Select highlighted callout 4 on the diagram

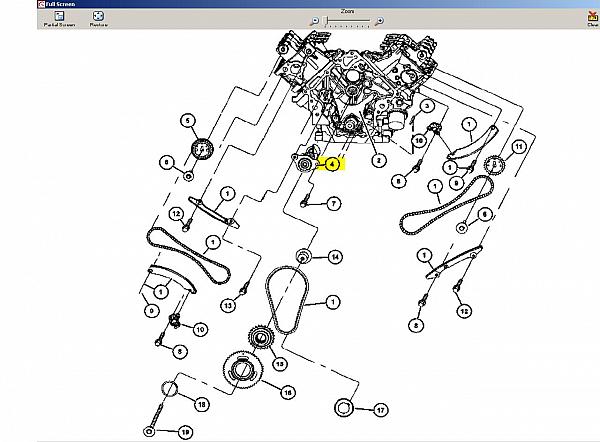click(332, 164)
